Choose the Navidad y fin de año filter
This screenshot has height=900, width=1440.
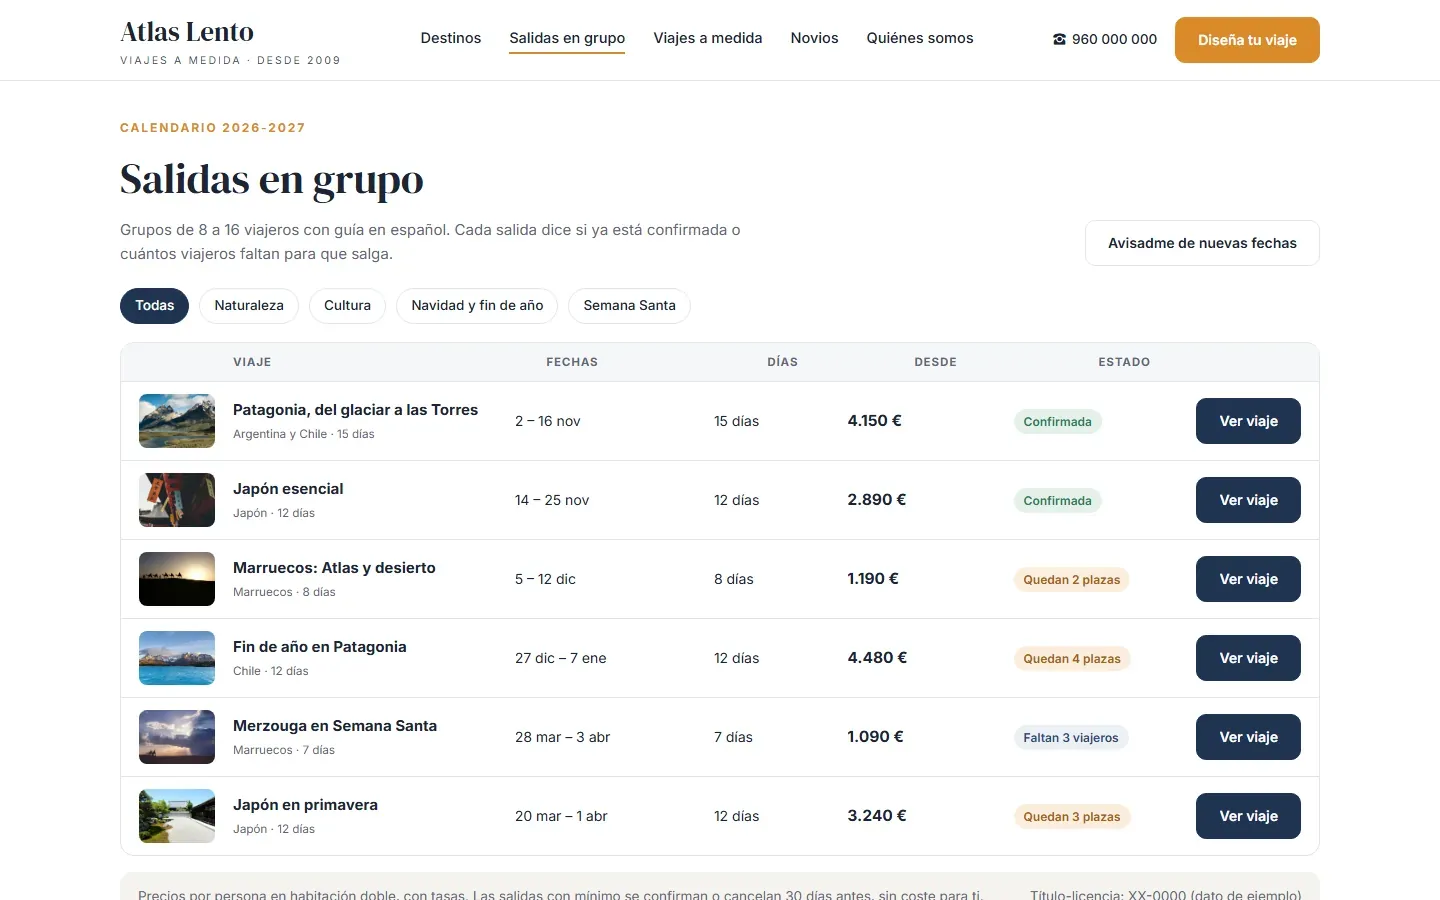[477, 305]
